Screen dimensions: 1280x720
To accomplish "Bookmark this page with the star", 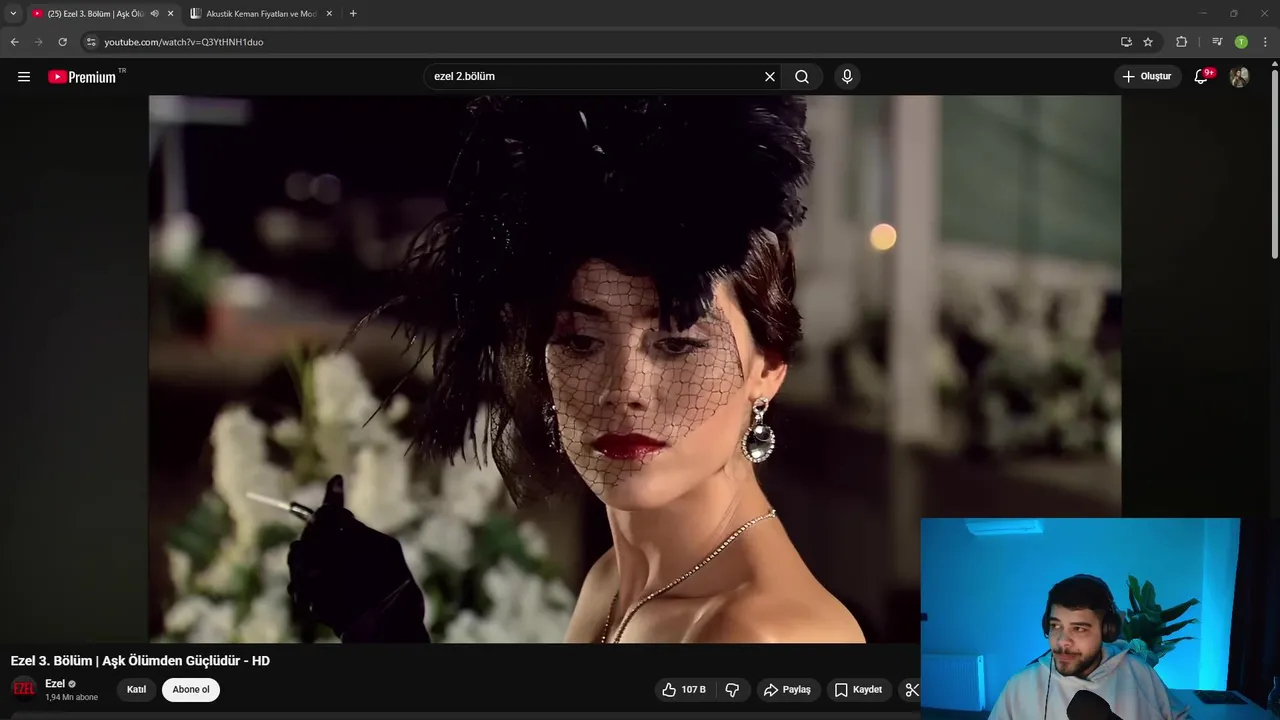I will pos(1148,42).
